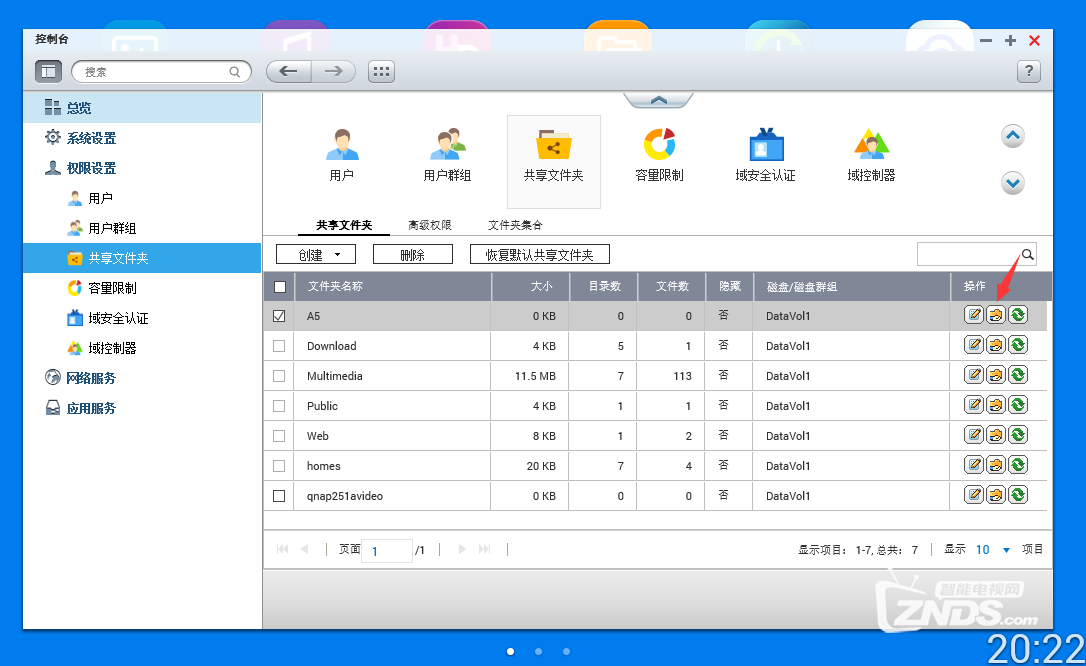
Task: Click the 搜索 search box in toolbar
Action: pyautogui.click(x=161, y=71)
